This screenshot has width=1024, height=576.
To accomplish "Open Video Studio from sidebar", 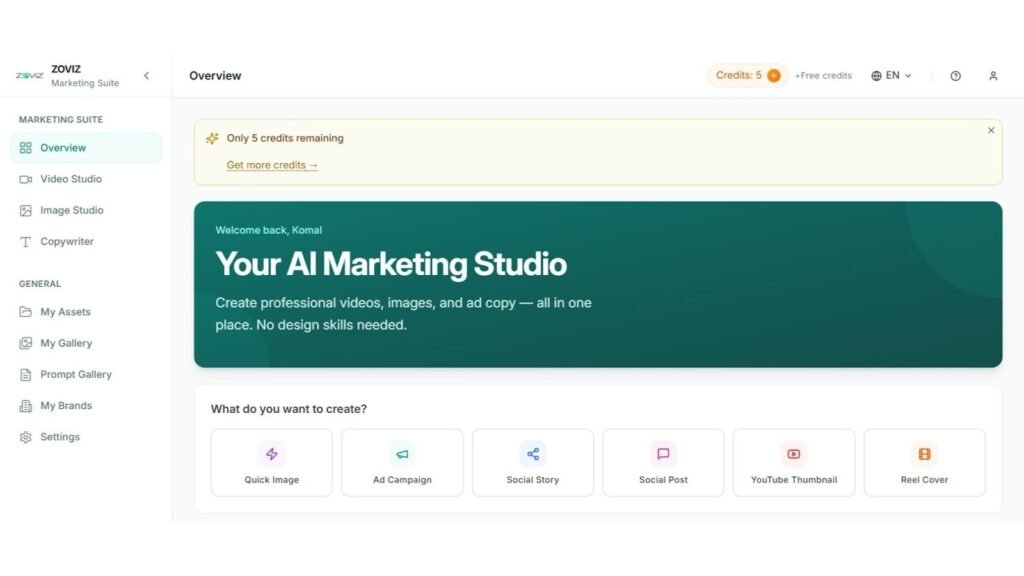I will (x=86, y=179).
